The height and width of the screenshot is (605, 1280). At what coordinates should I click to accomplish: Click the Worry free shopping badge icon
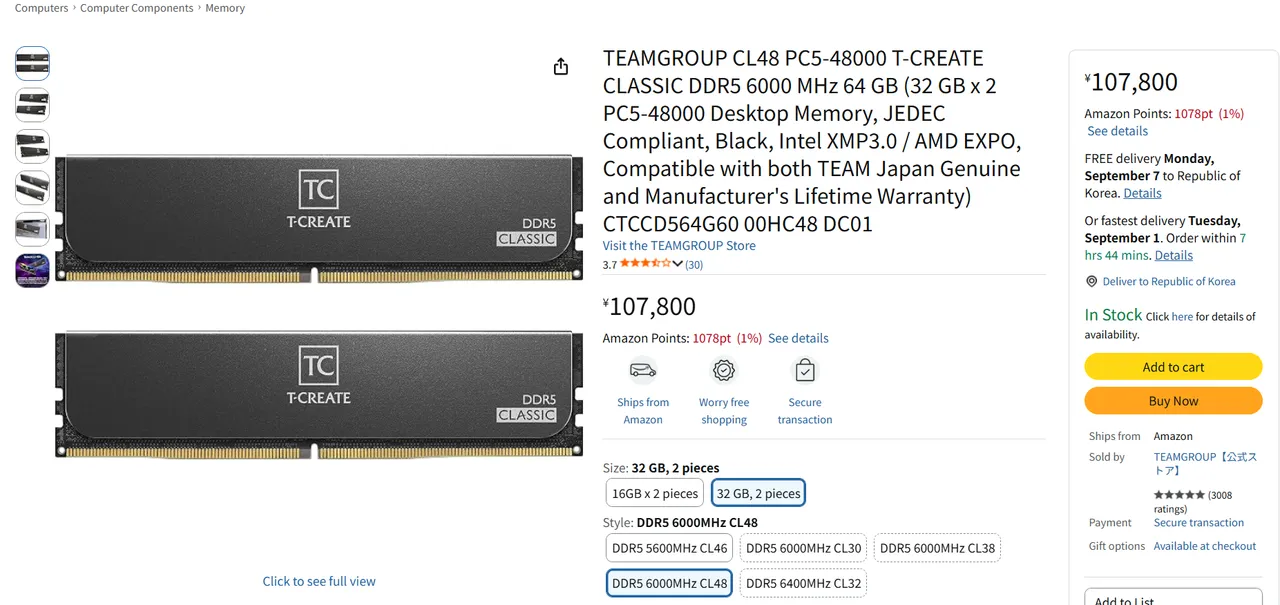pyautogui.click(x=724, y=371)
